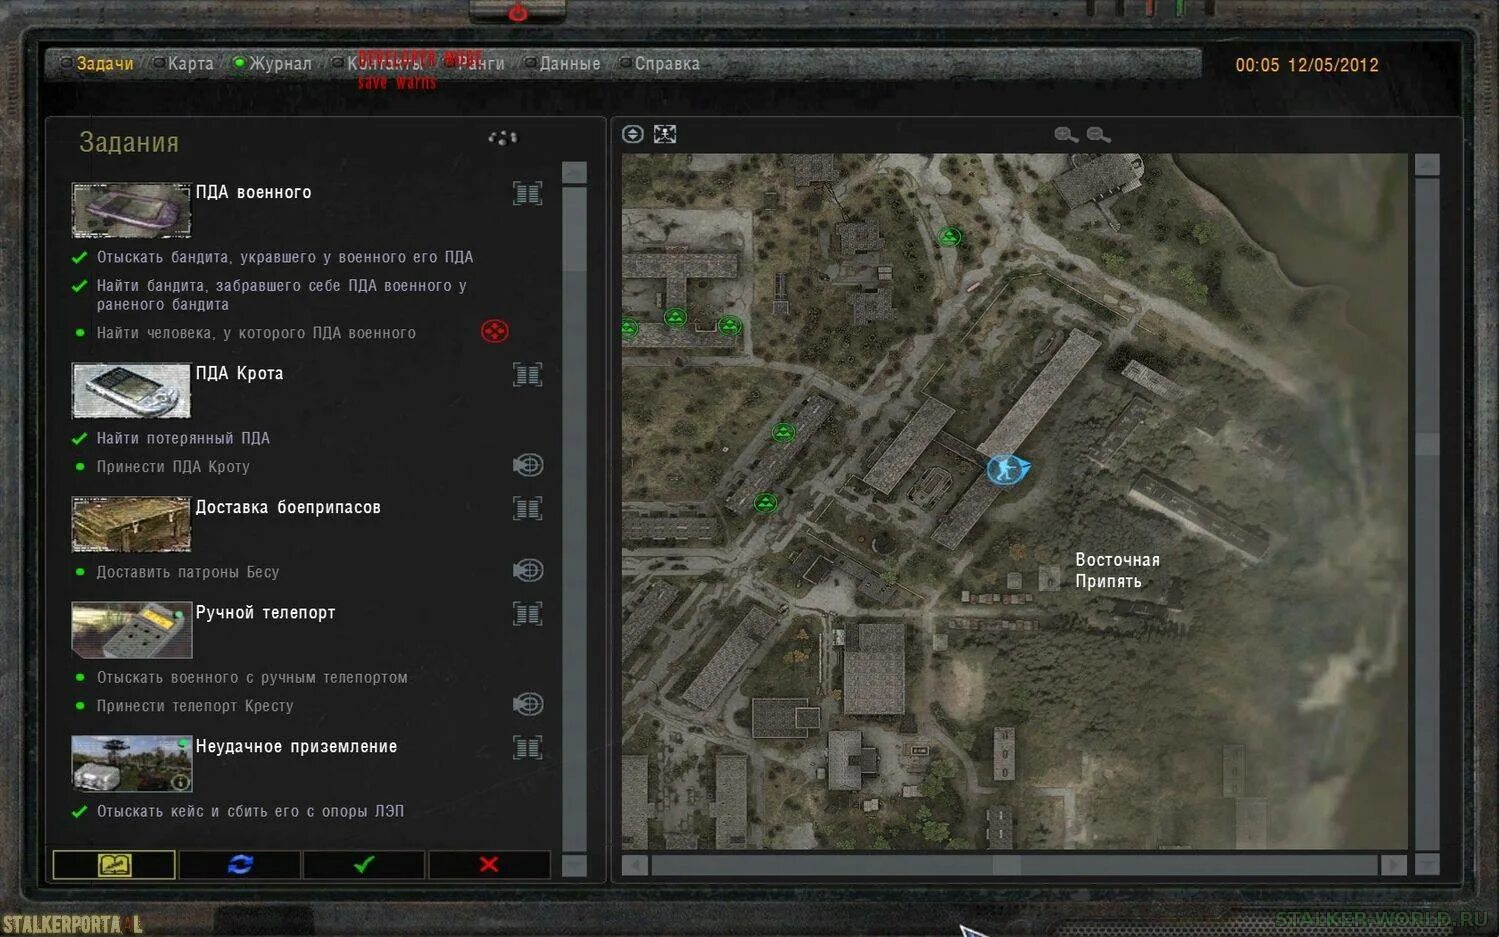The image size is (1499, 937).
Task: Center map on player icon button
Action: tap(633, 134)
